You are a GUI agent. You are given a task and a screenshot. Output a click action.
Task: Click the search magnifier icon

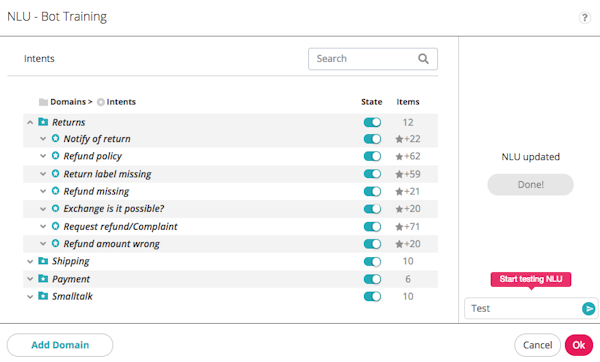coord(423,59)
